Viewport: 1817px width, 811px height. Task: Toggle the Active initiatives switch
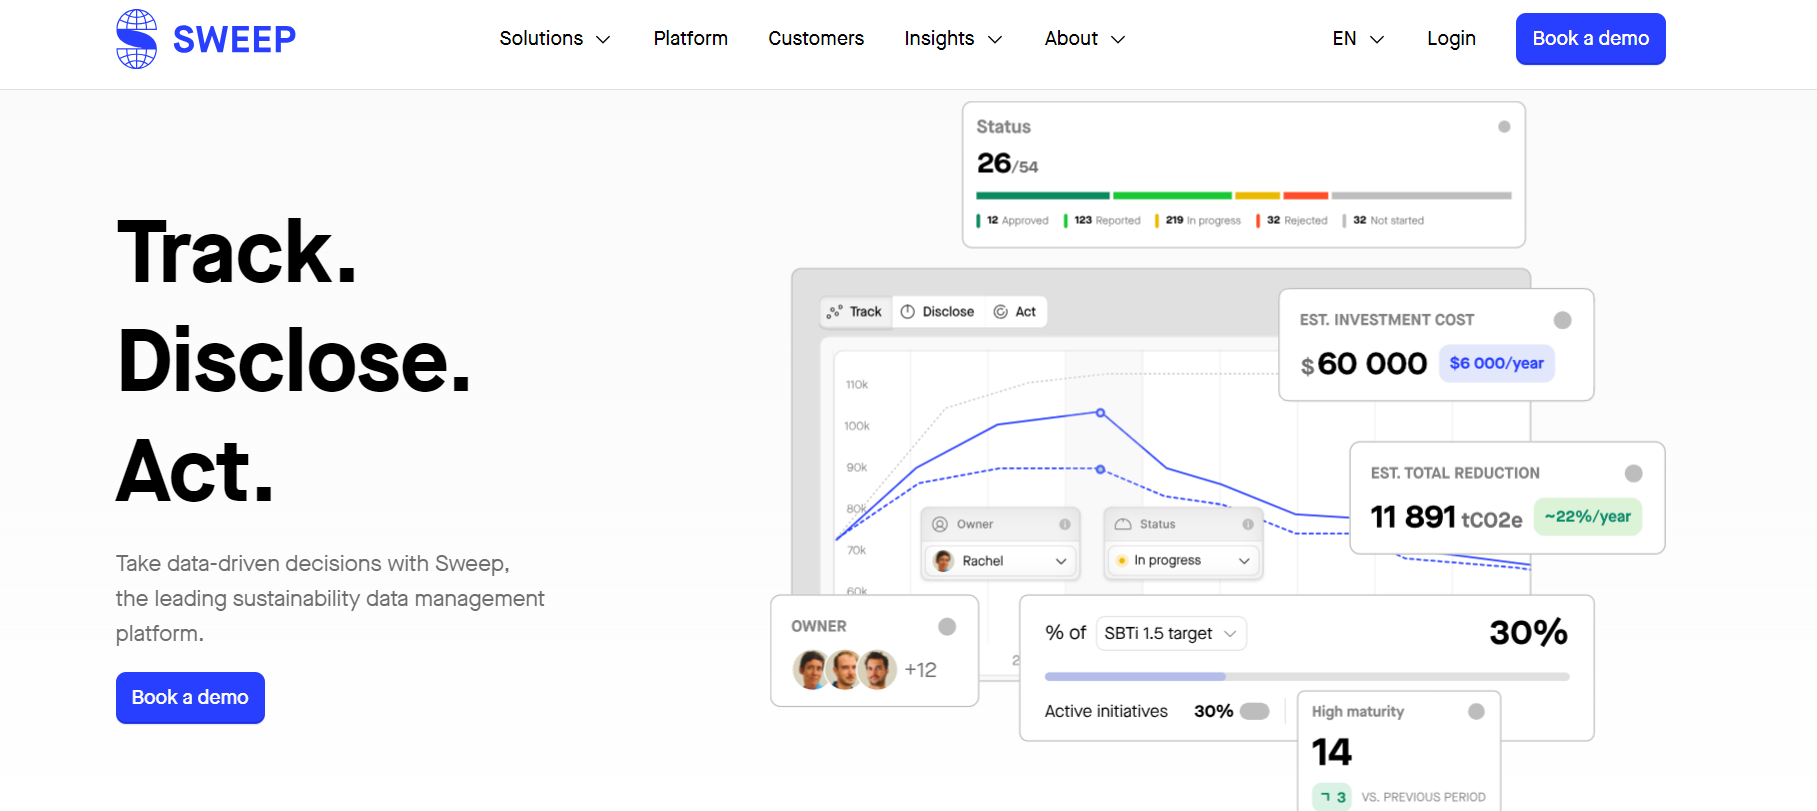[1255, 711]
